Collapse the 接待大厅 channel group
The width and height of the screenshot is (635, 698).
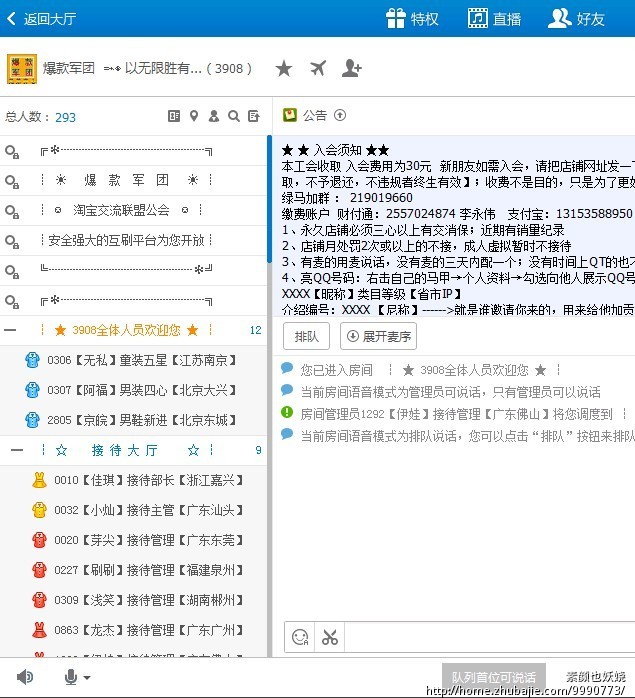pyautogui.click(x=17, y=450)
